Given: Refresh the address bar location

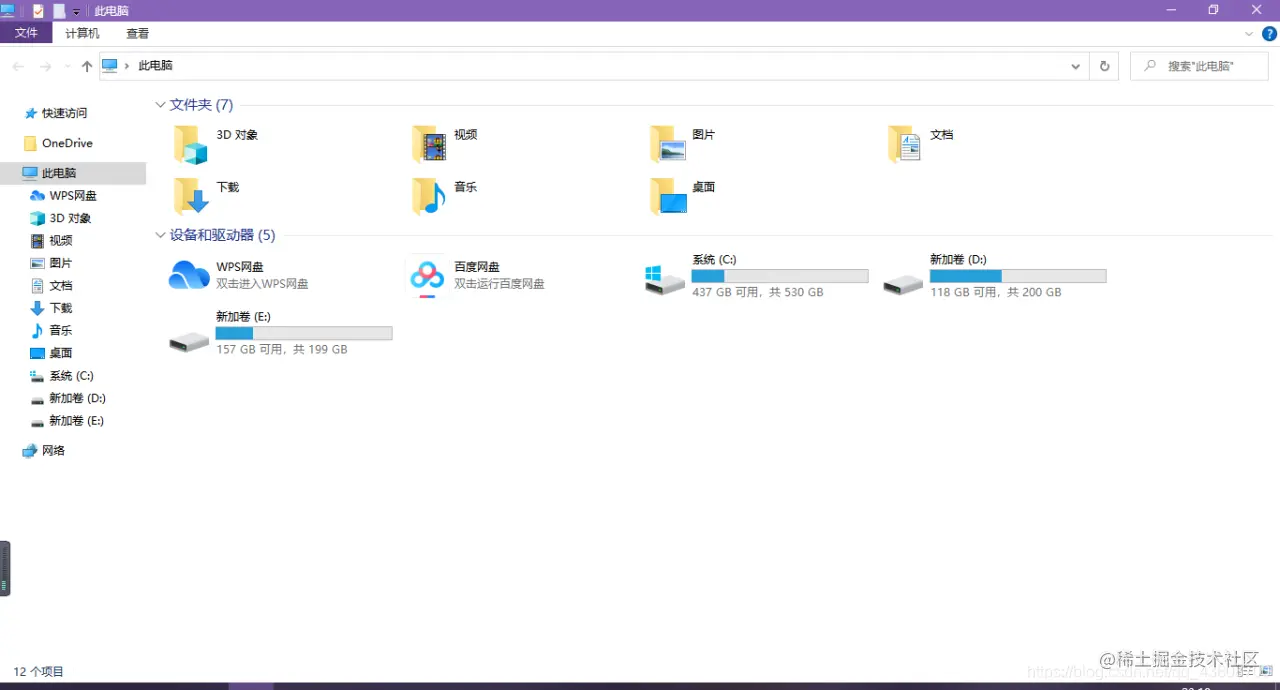Looking at the screenshot, I should click(1105, 66).
